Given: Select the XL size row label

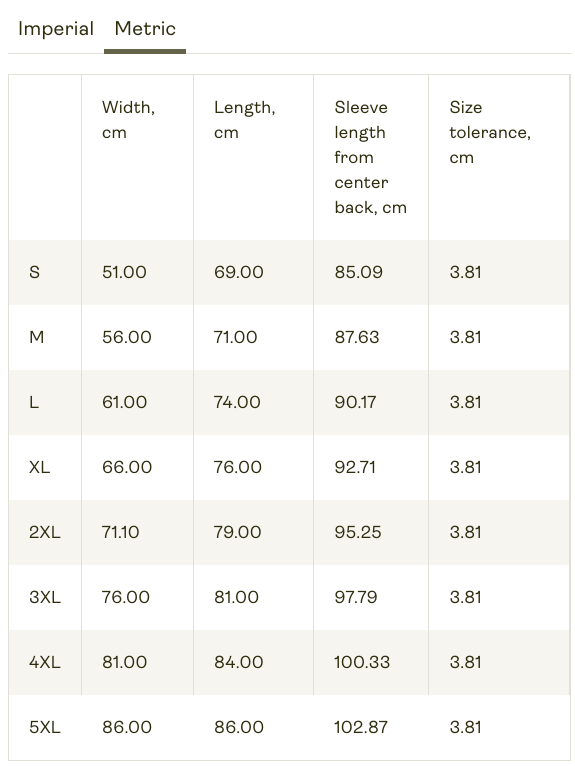Looking at the screenshot, I should [40, 467].
